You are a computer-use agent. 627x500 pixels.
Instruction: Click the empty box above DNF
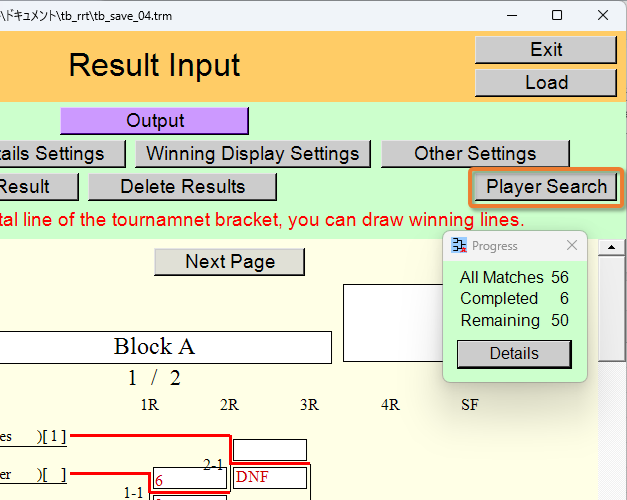coord(270,450)
